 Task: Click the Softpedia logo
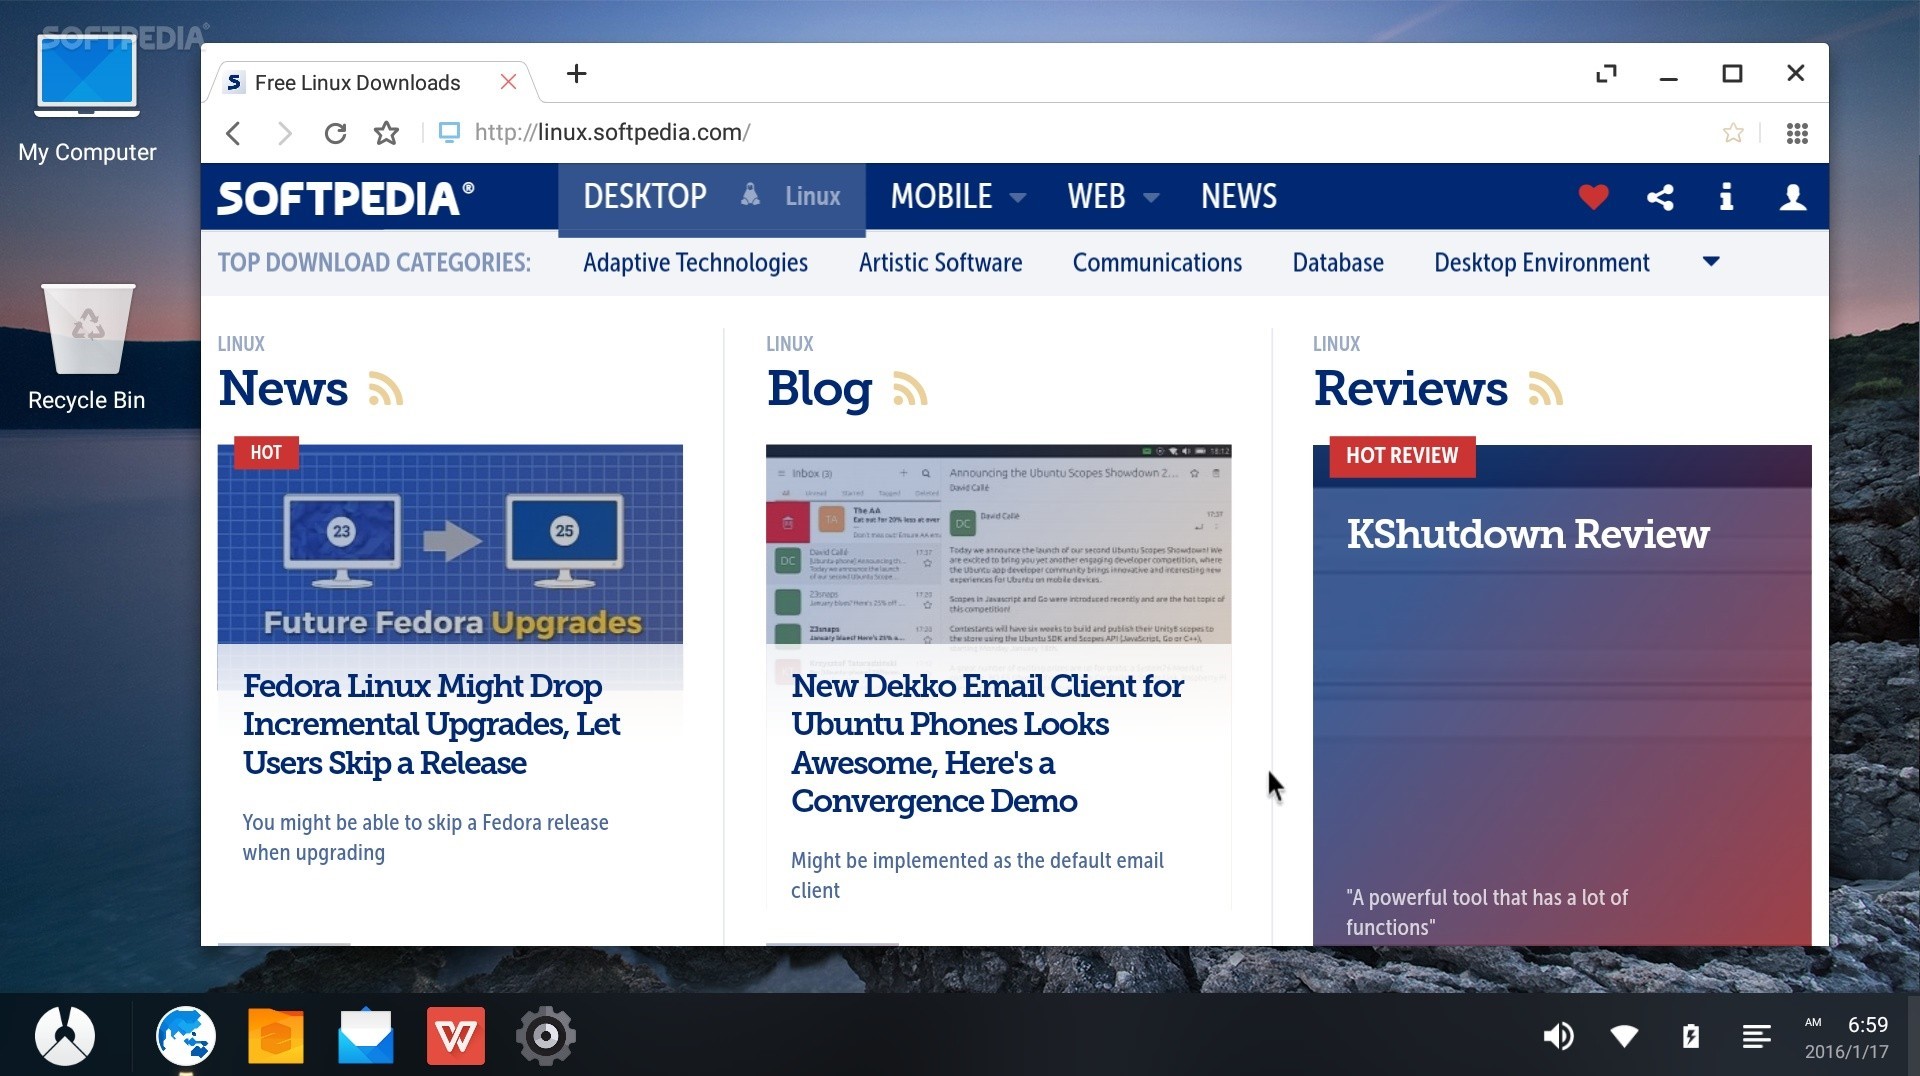(346, 198)
